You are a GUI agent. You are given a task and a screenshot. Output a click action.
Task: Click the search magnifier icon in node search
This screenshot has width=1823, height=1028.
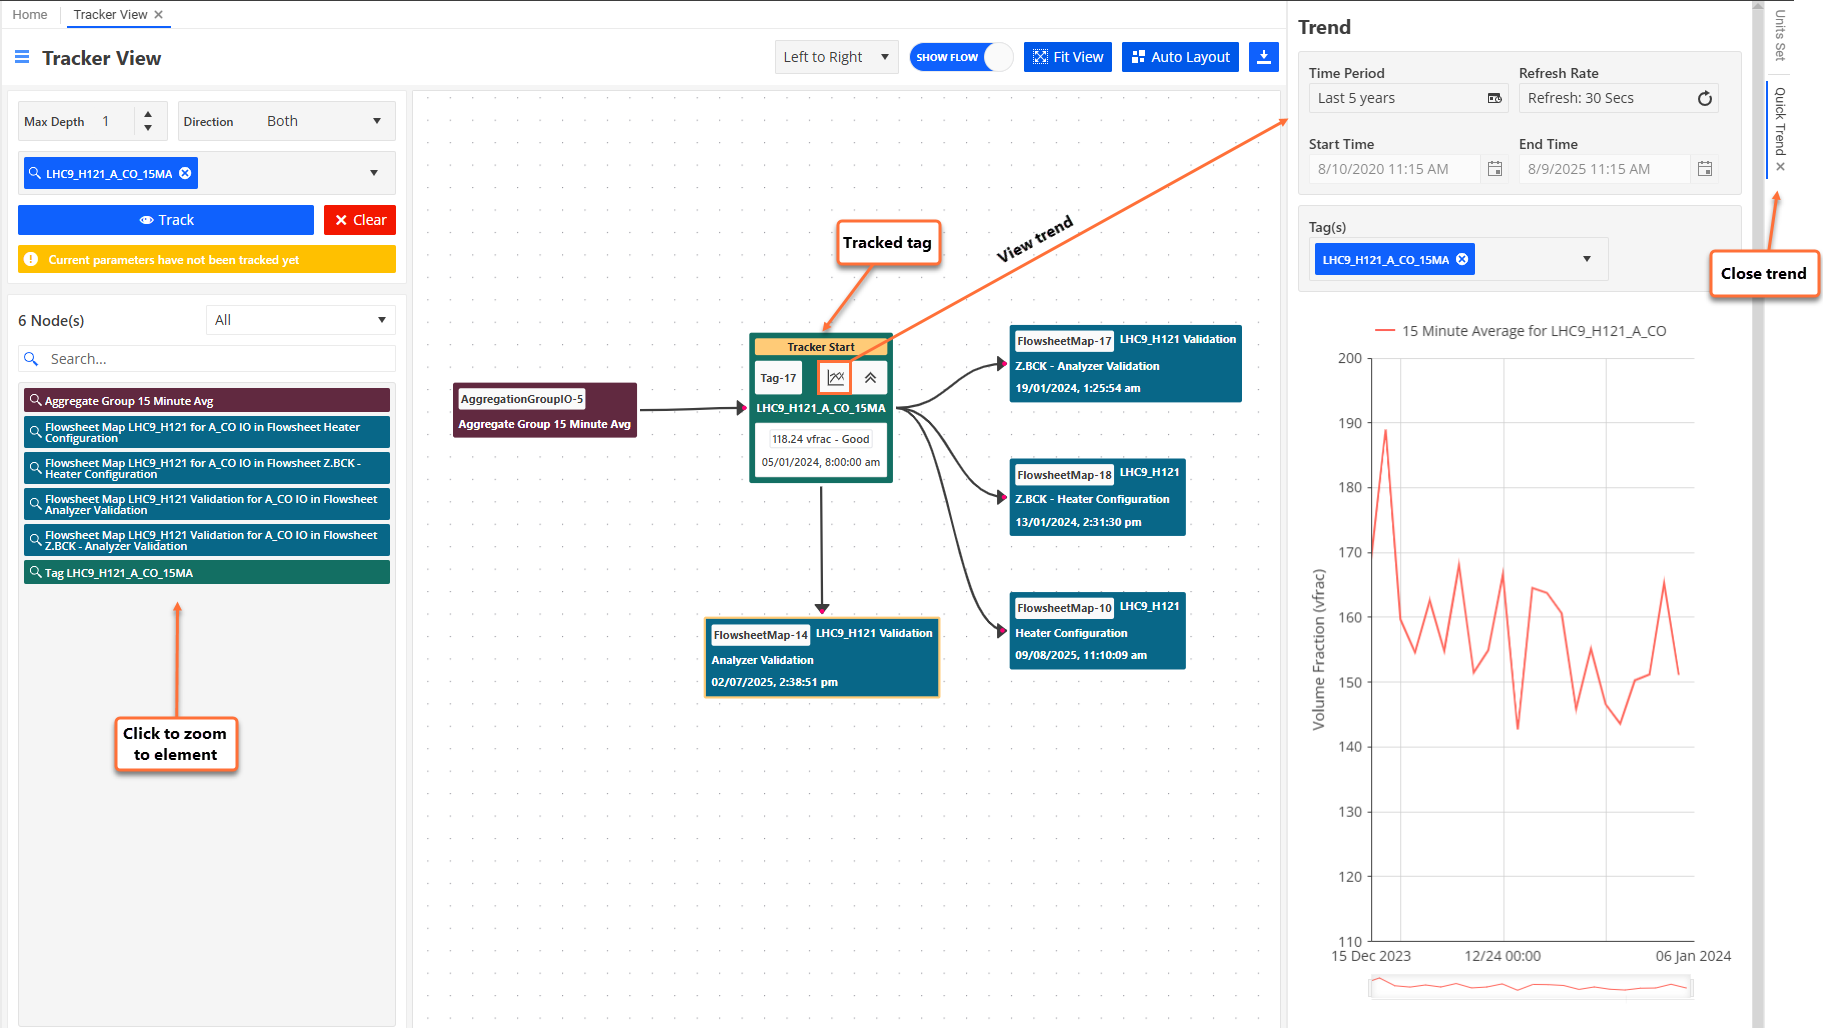coord(31,359)
